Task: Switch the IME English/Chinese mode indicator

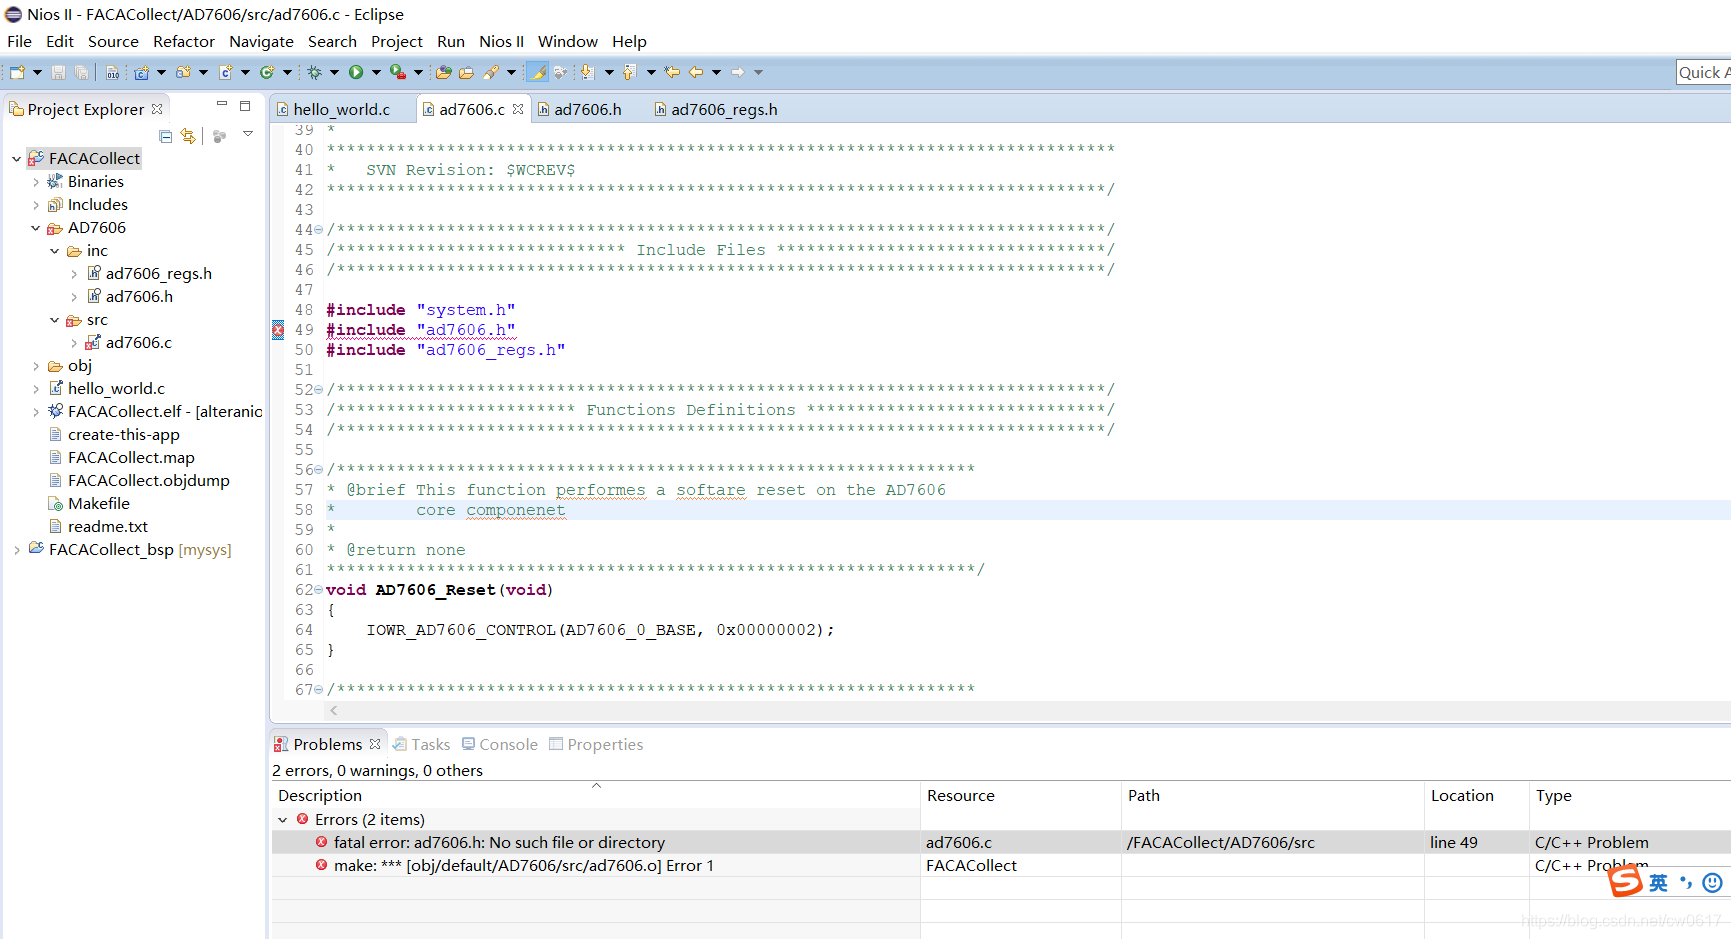Action: 1659,882
